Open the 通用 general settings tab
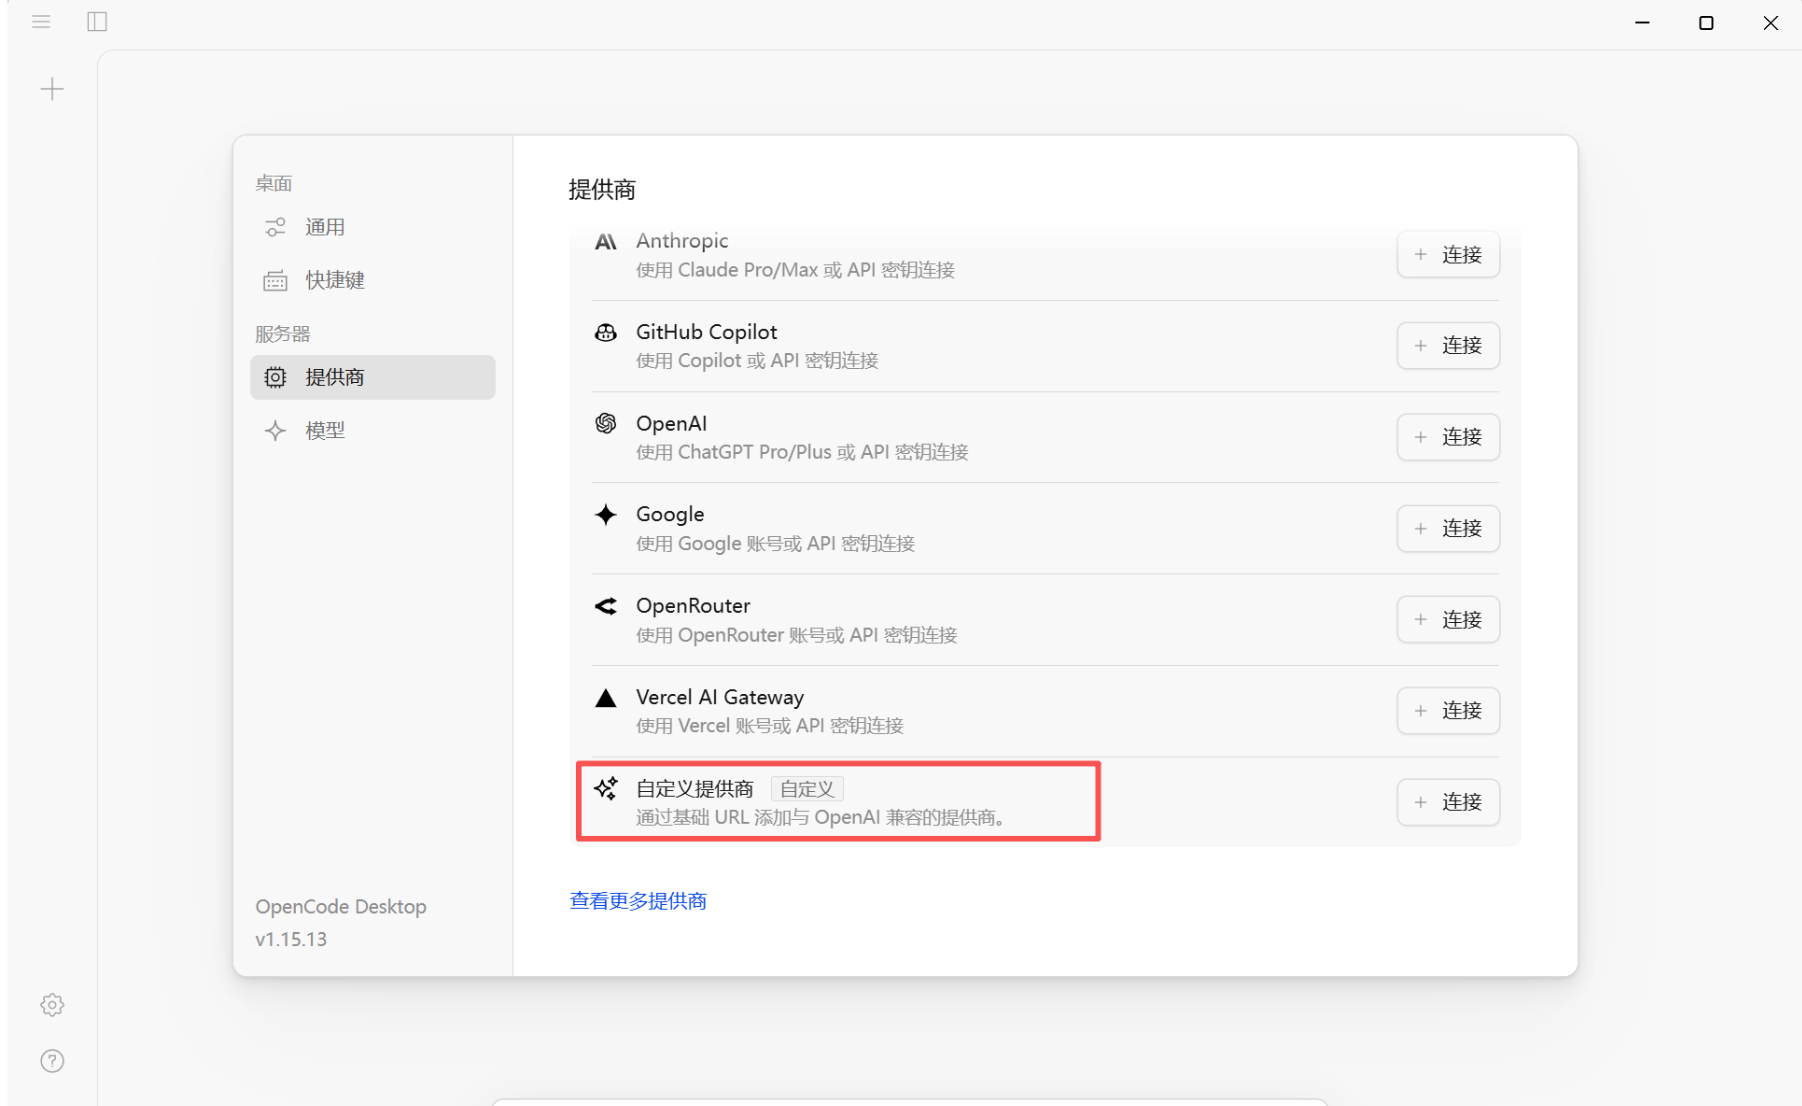 tap(373, 227)
